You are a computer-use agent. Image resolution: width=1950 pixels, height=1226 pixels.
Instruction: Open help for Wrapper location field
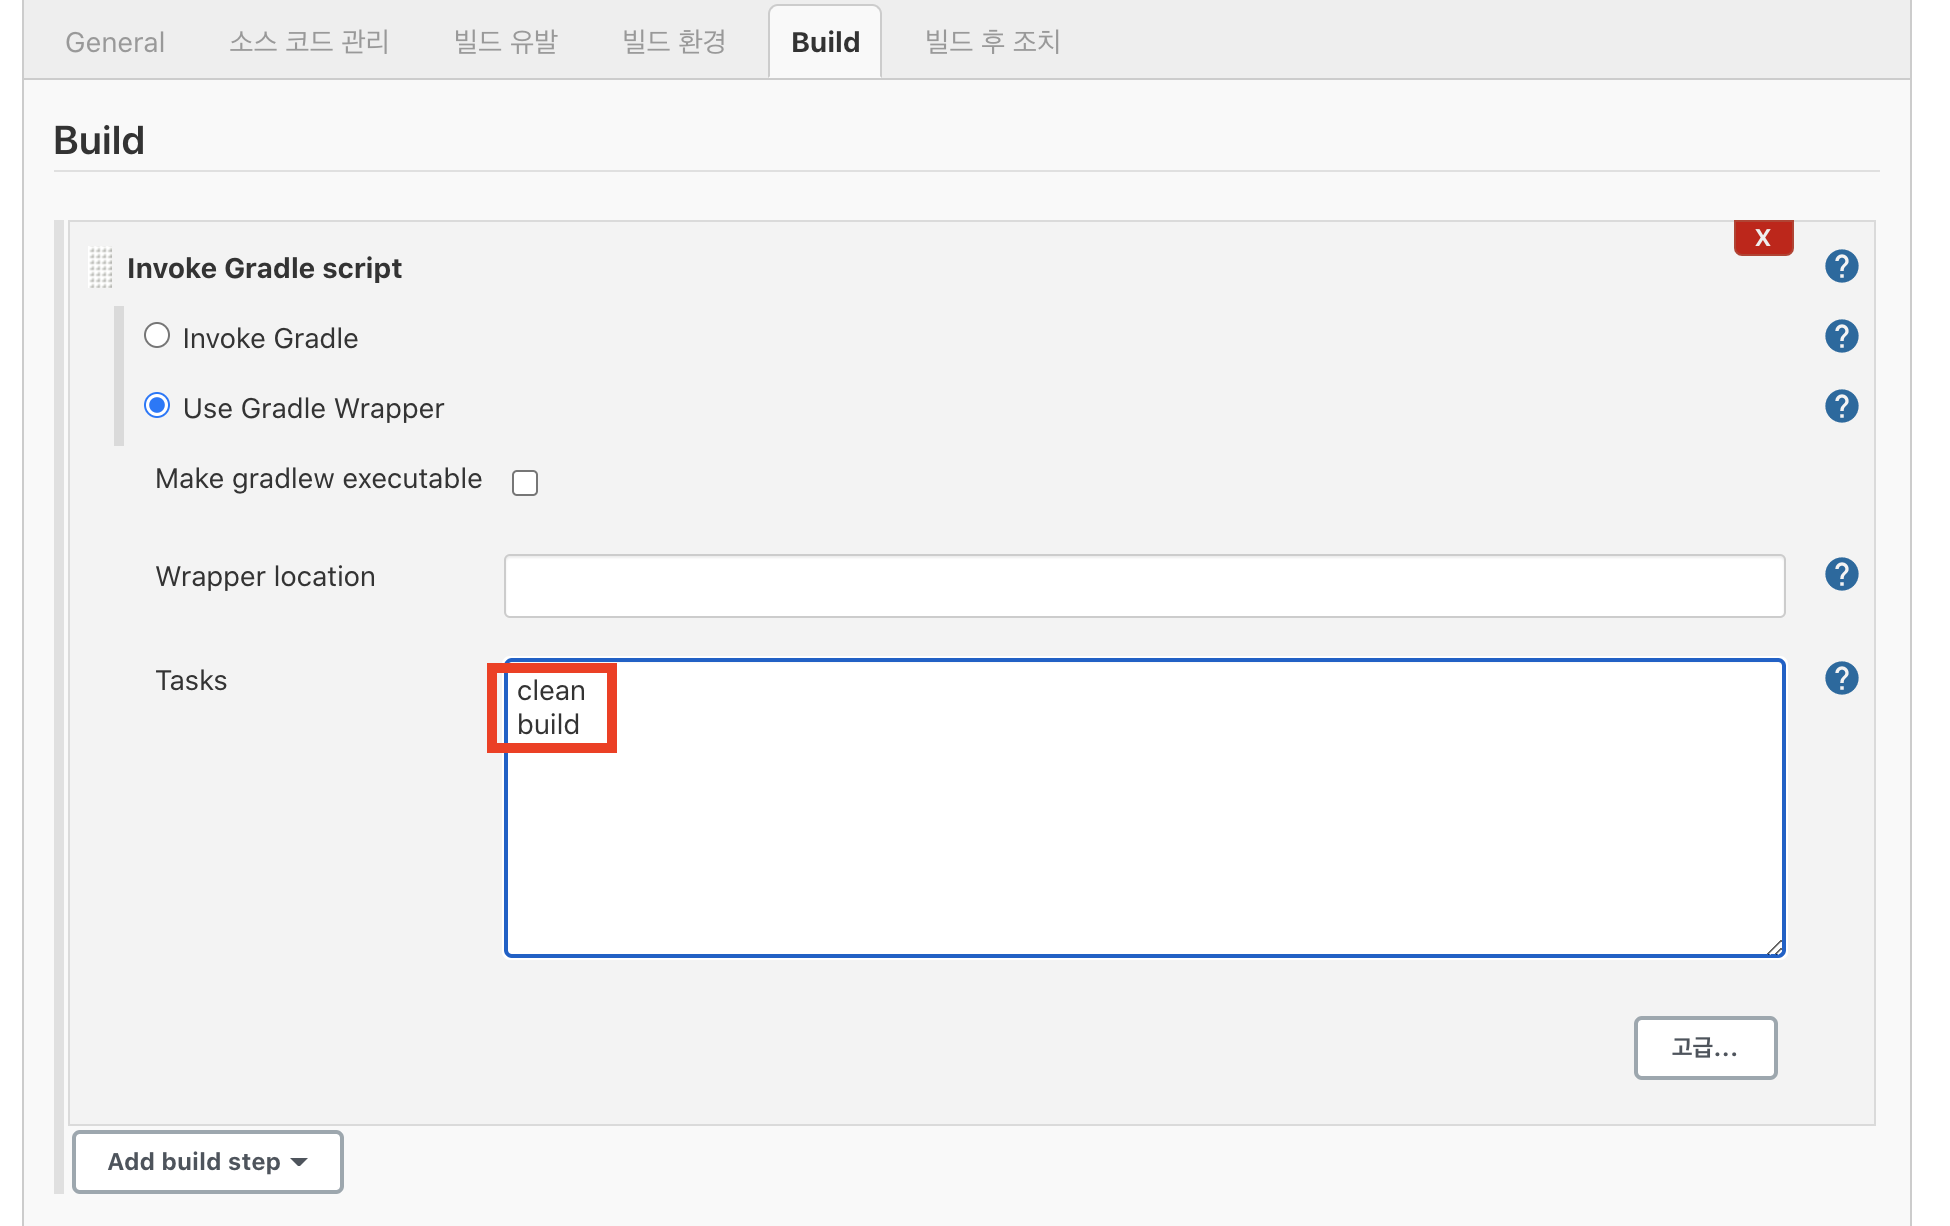(x=1841, y=574)
